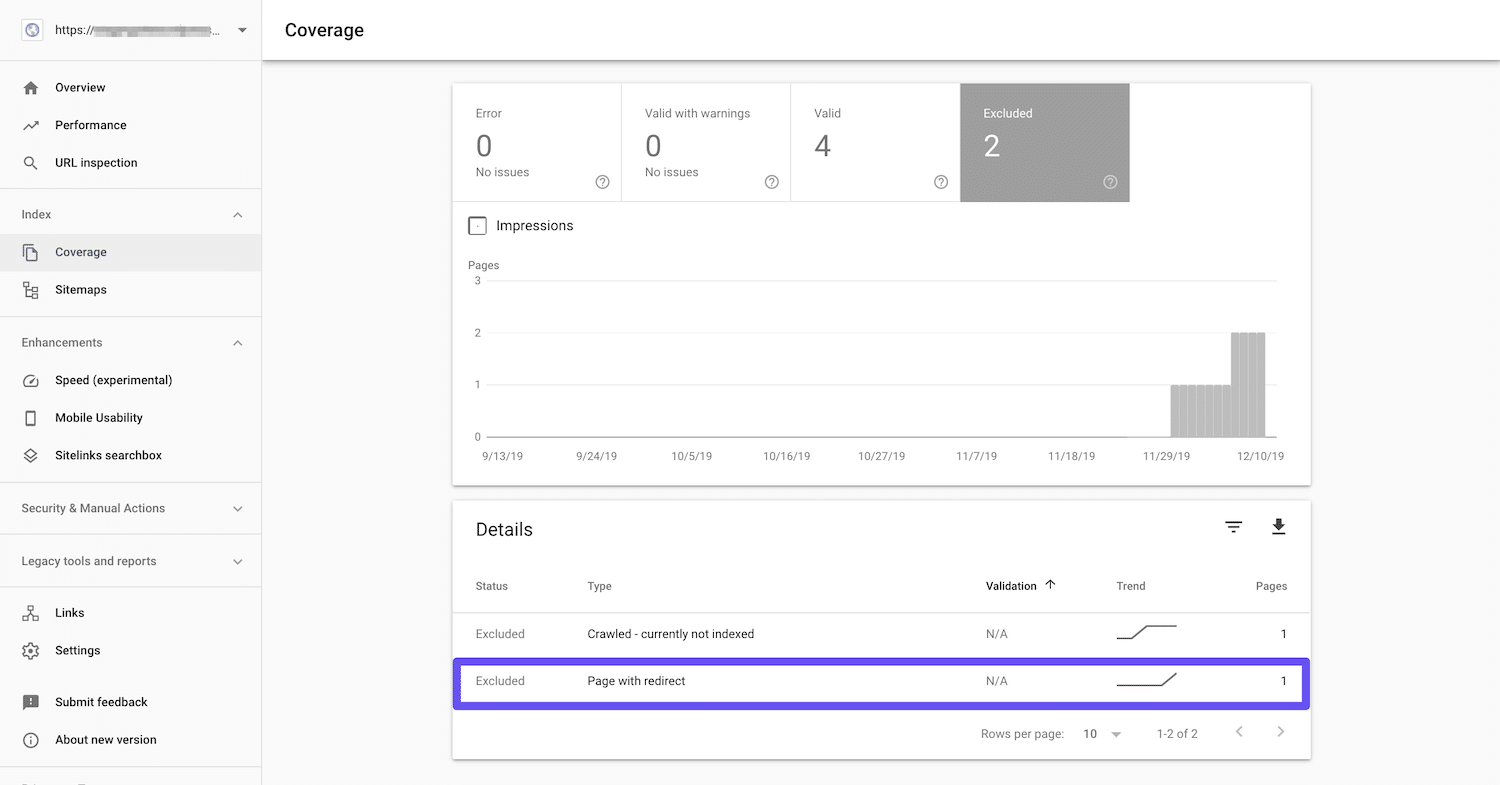
Task: Click the Speed (experimental) gauge icon
Action: pyautogui.click(x=31, y=380)
